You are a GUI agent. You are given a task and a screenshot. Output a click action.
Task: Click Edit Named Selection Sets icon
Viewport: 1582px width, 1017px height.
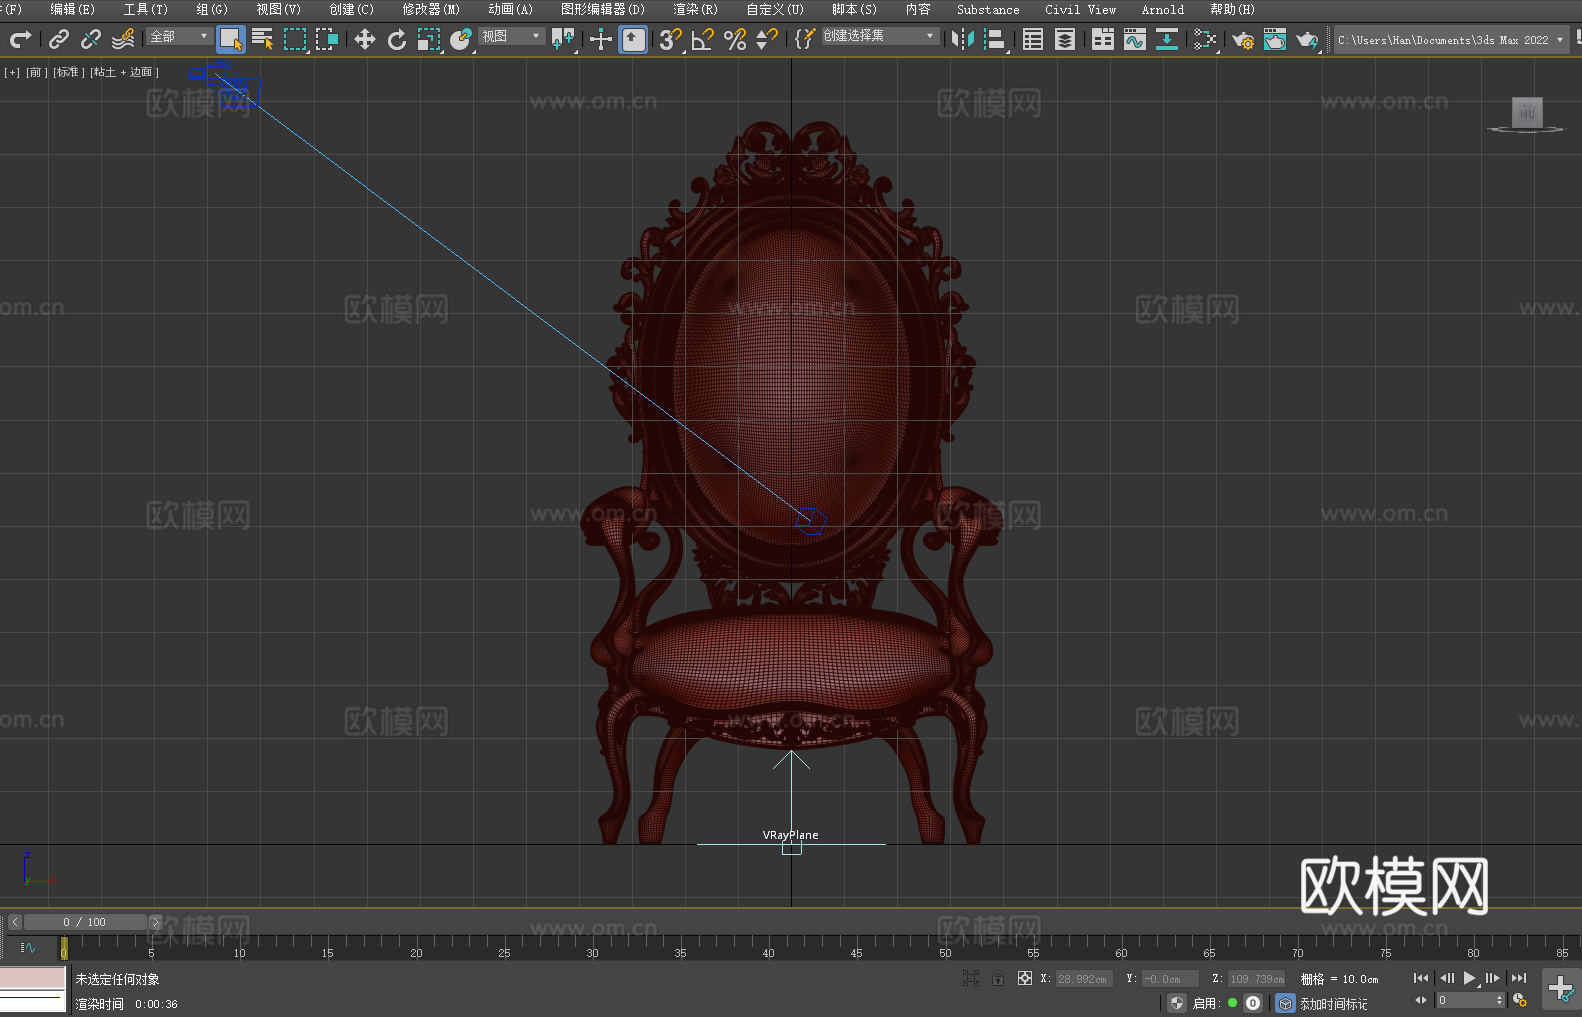805,39
